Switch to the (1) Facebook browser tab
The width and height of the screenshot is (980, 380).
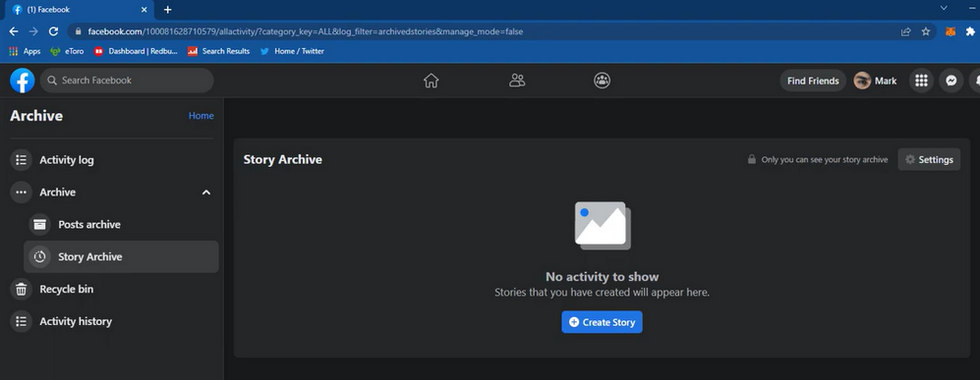tap(79, 10)
